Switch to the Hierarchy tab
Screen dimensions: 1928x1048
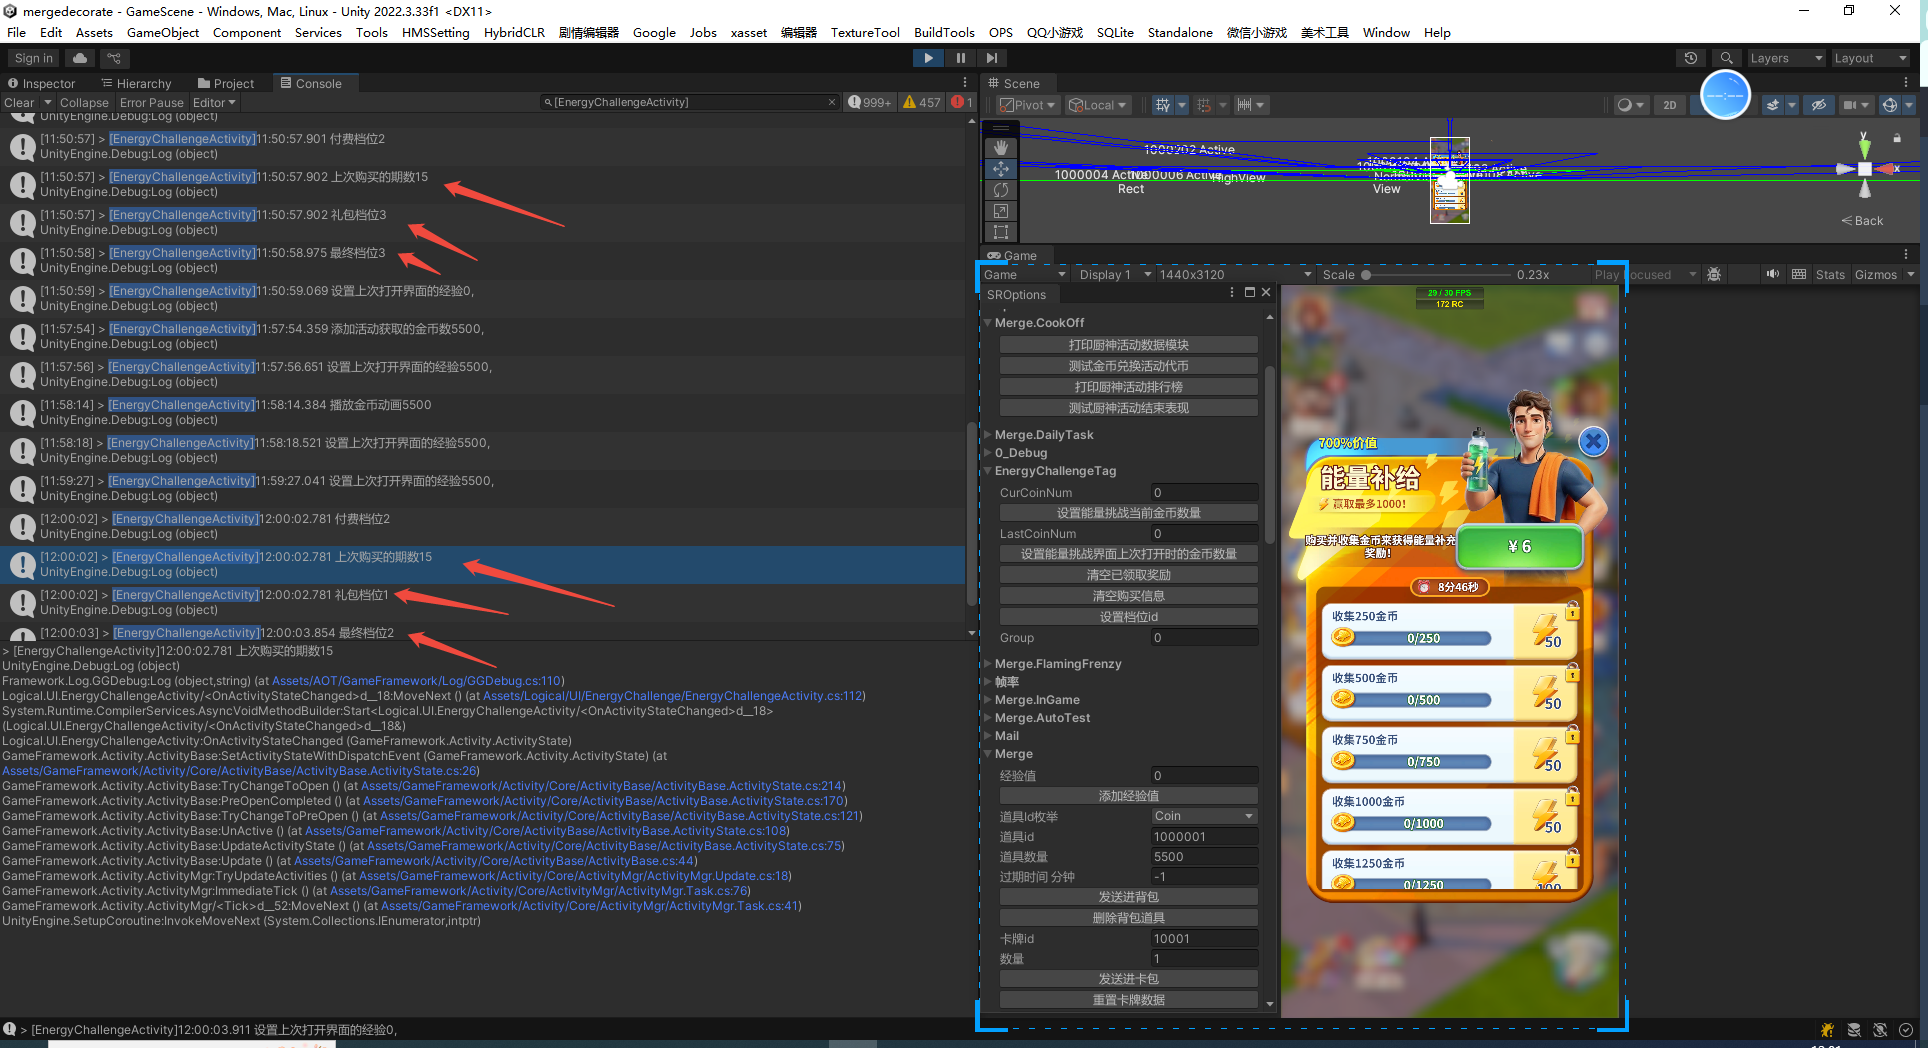[x=136, y=83]
